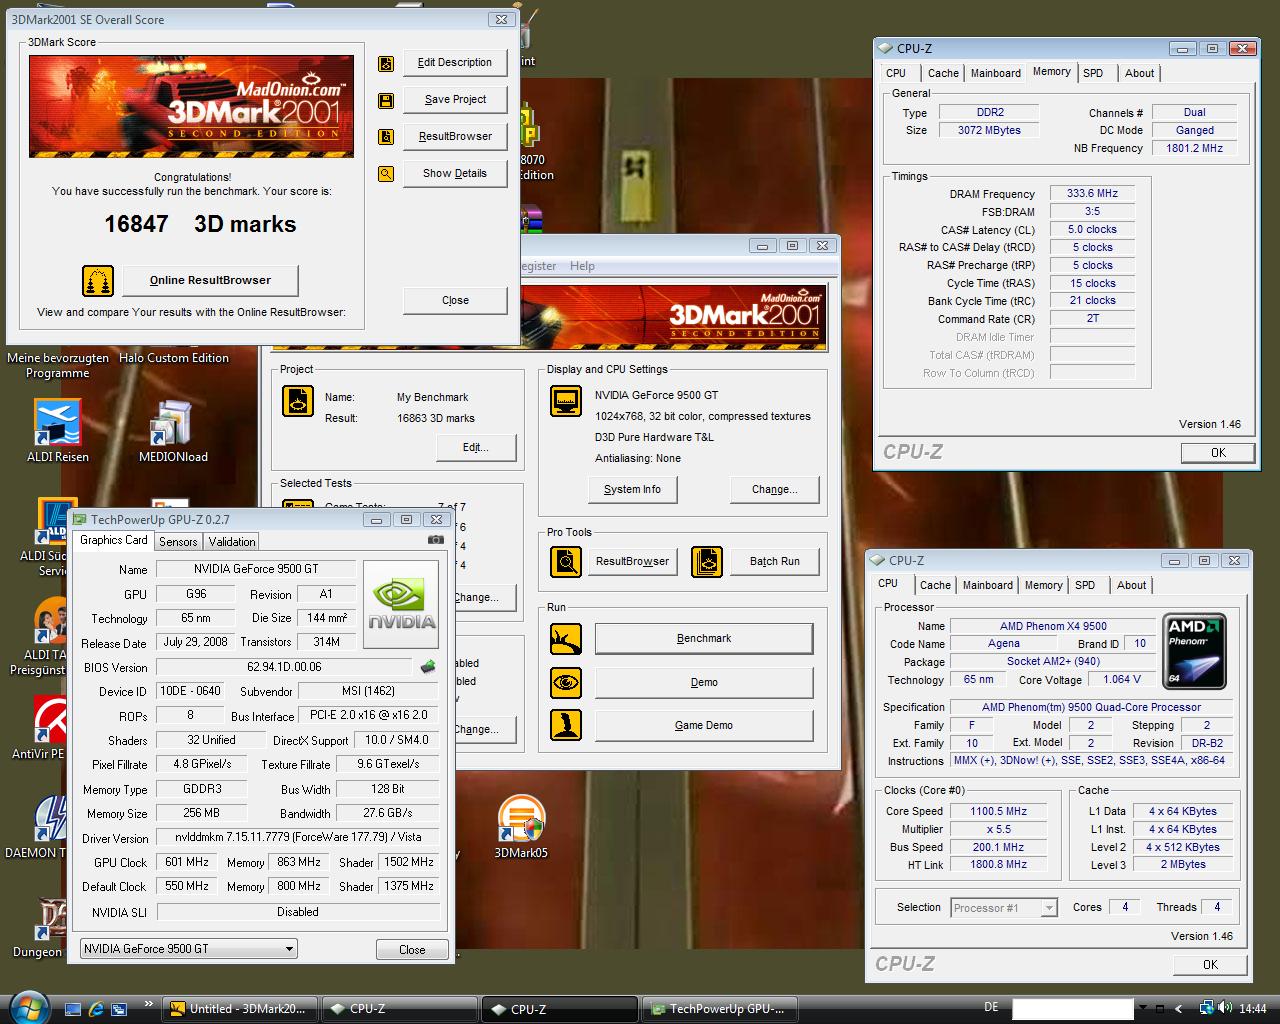Open the About tab in lower CPU-Z window
Viewport: 1280px width, 1024px height.
tap(1131, 585)
